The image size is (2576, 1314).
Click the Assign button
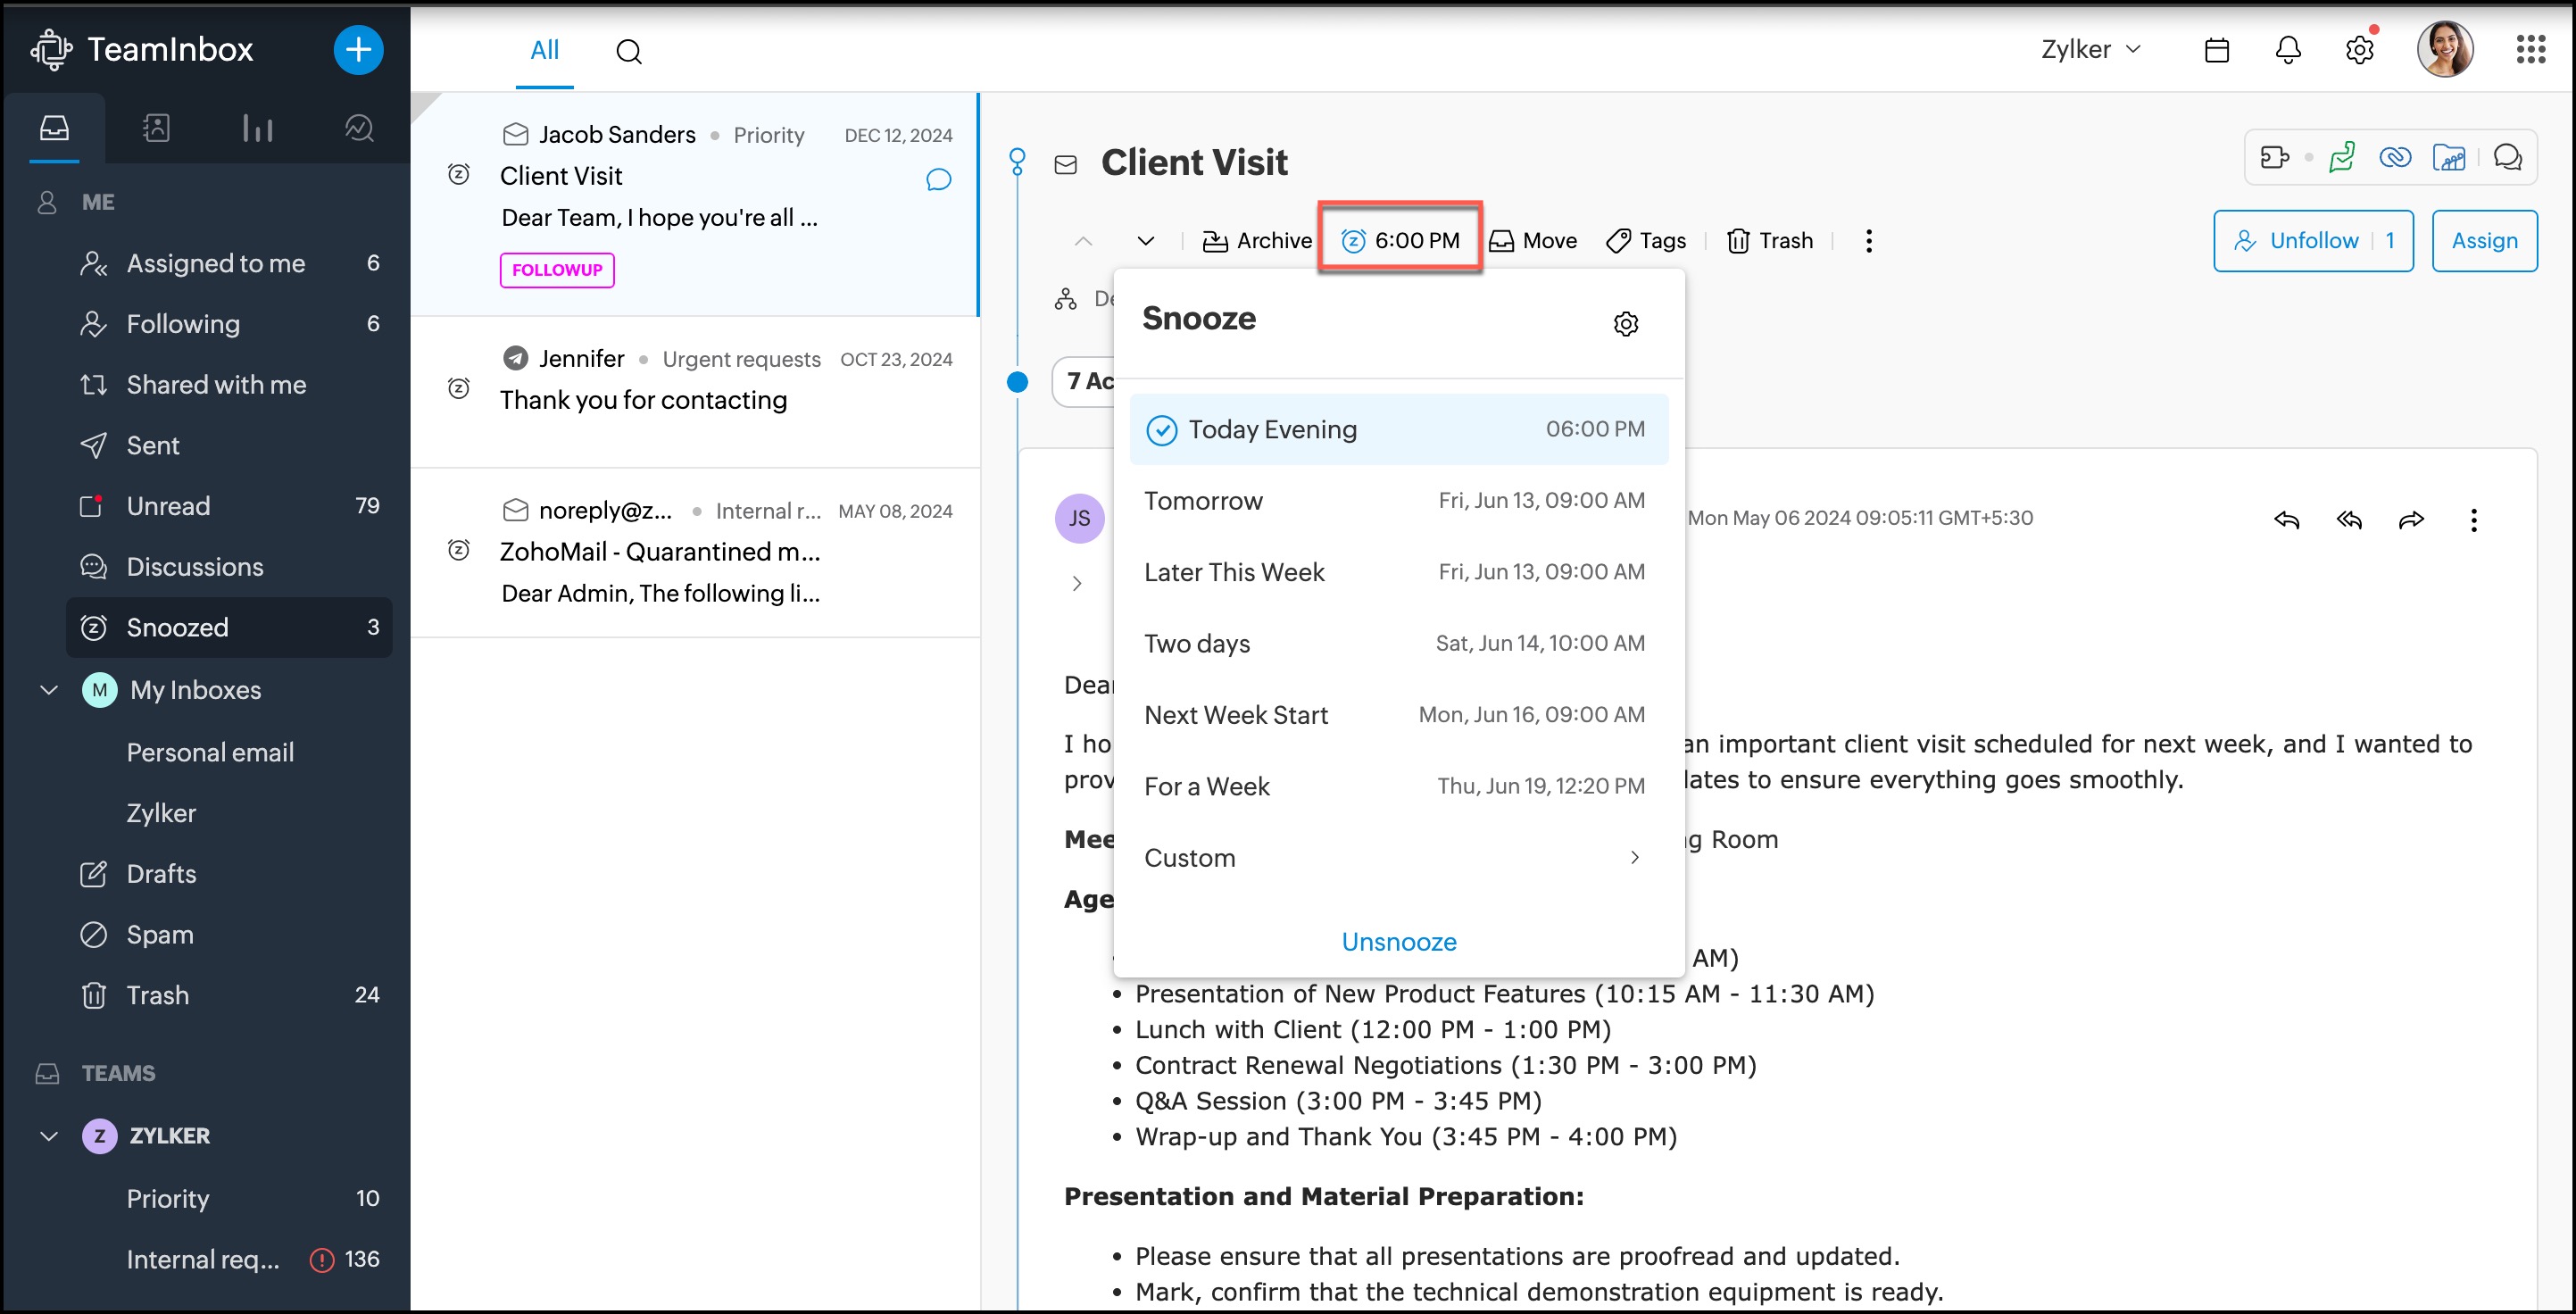coord(2483,240)
